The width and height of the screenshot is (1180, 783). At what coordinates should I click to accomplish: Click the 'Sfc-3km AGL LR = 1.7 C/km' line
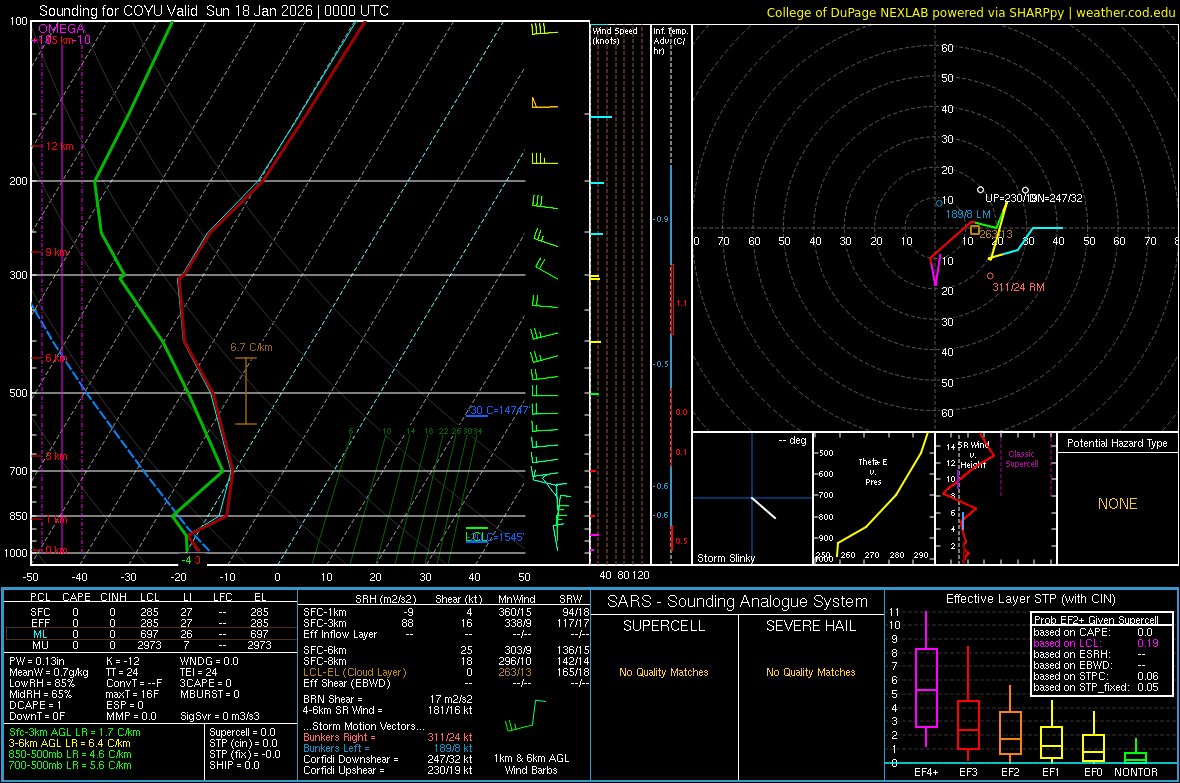(75, 732)
